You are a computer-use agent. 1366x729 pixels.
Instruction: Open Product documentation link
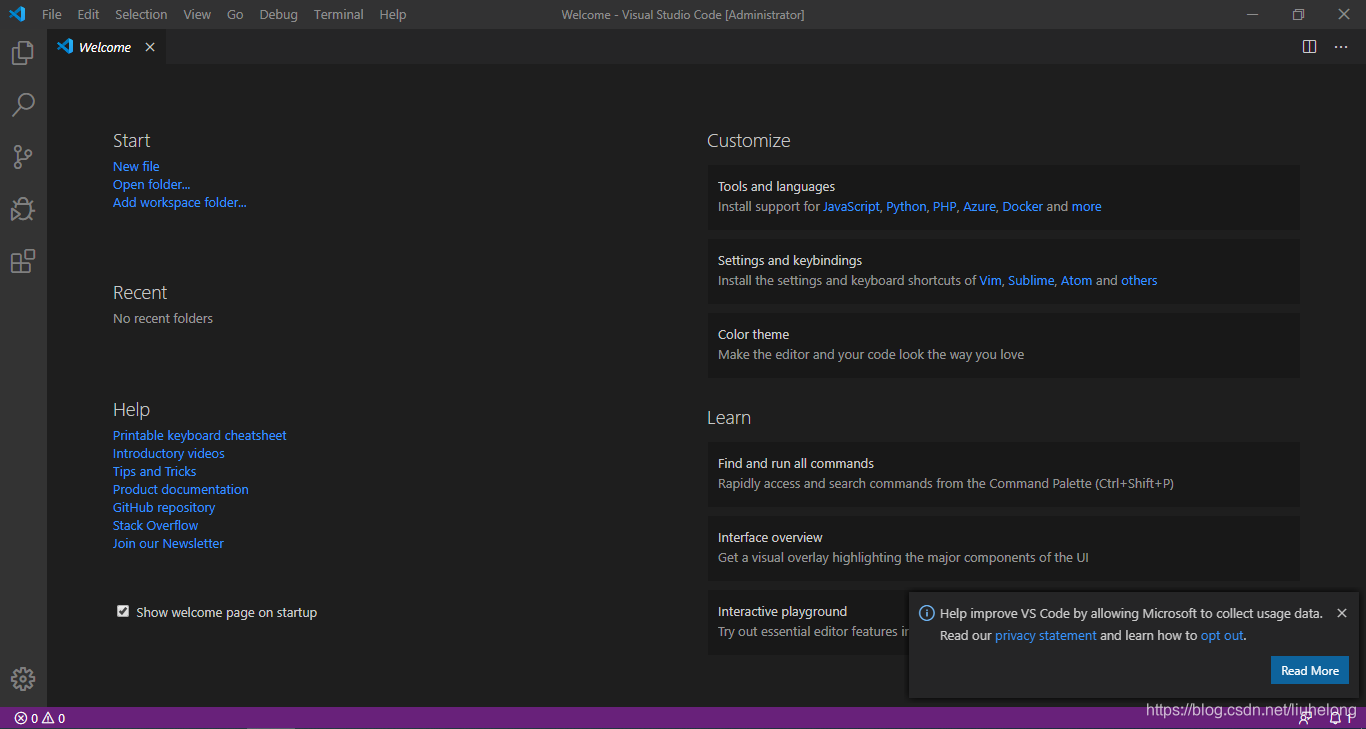pyautogui.click(x=180, y=489)
